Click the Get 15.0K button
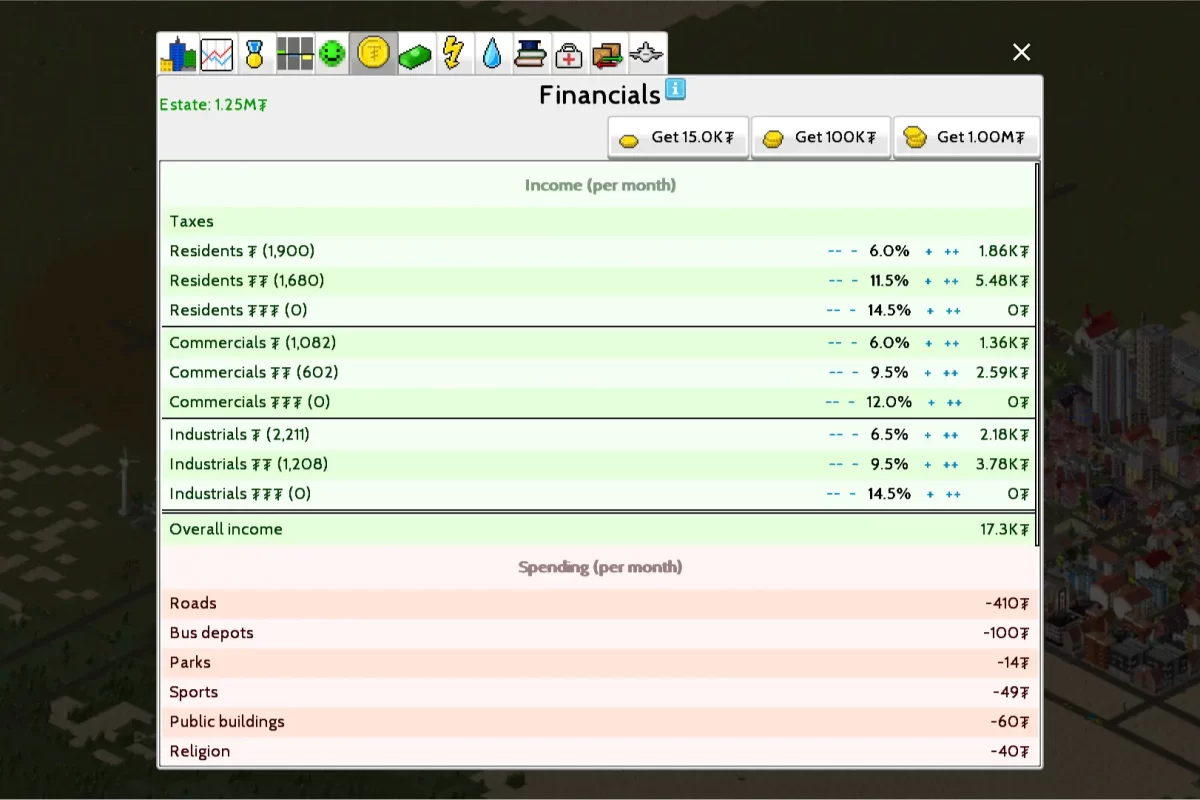Viewport: 1200px width, 800px height. pos(679,138)
